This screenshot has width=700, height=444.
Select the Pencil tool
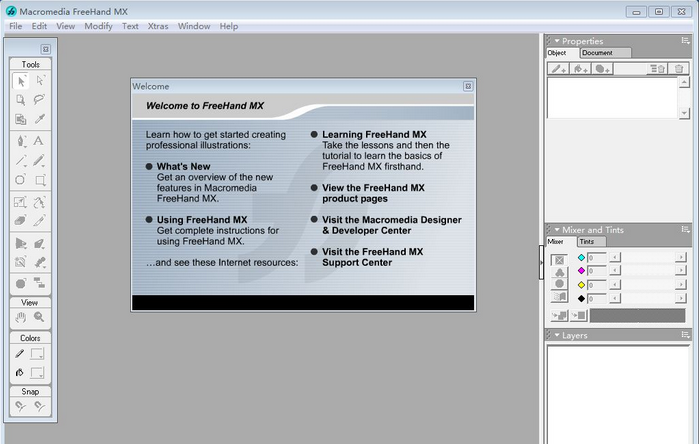tap(39, 160)
